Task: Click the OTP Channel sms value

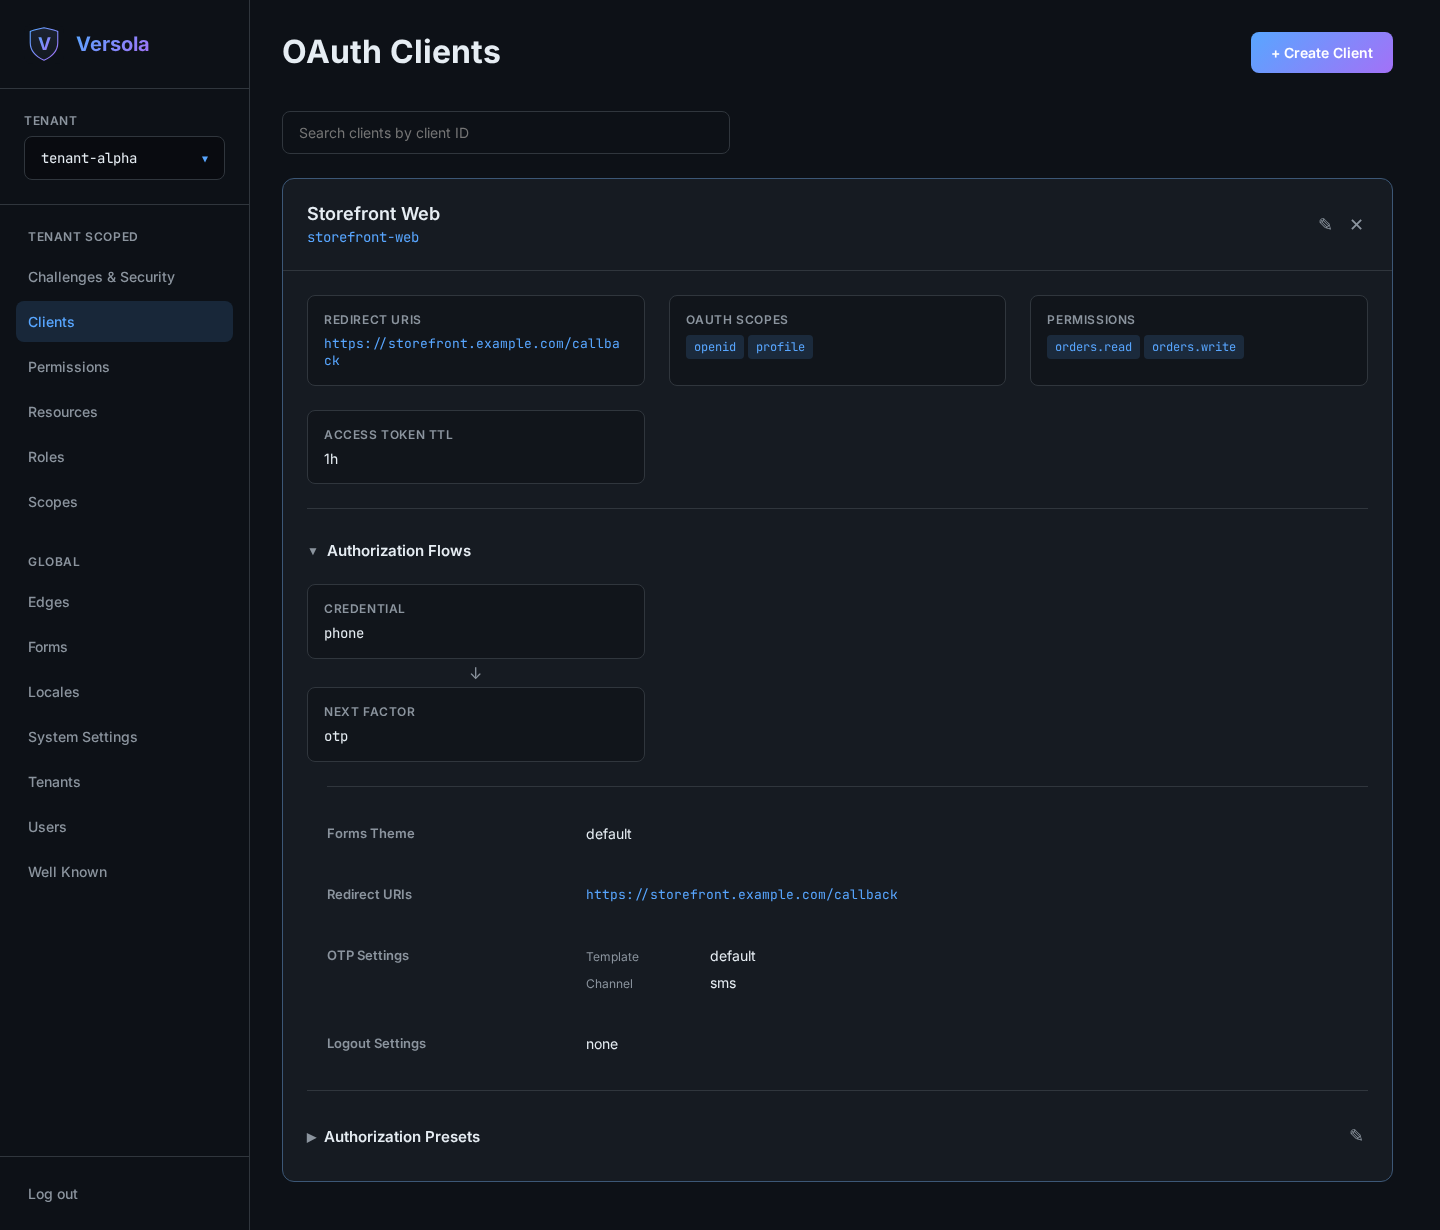Action: tap(723, 983)
